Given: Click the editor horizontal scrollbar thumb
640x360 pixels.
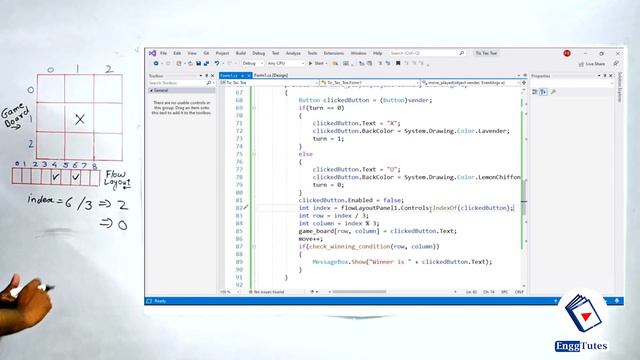Looking at the screenshot, I should click(x=360, y=292).
